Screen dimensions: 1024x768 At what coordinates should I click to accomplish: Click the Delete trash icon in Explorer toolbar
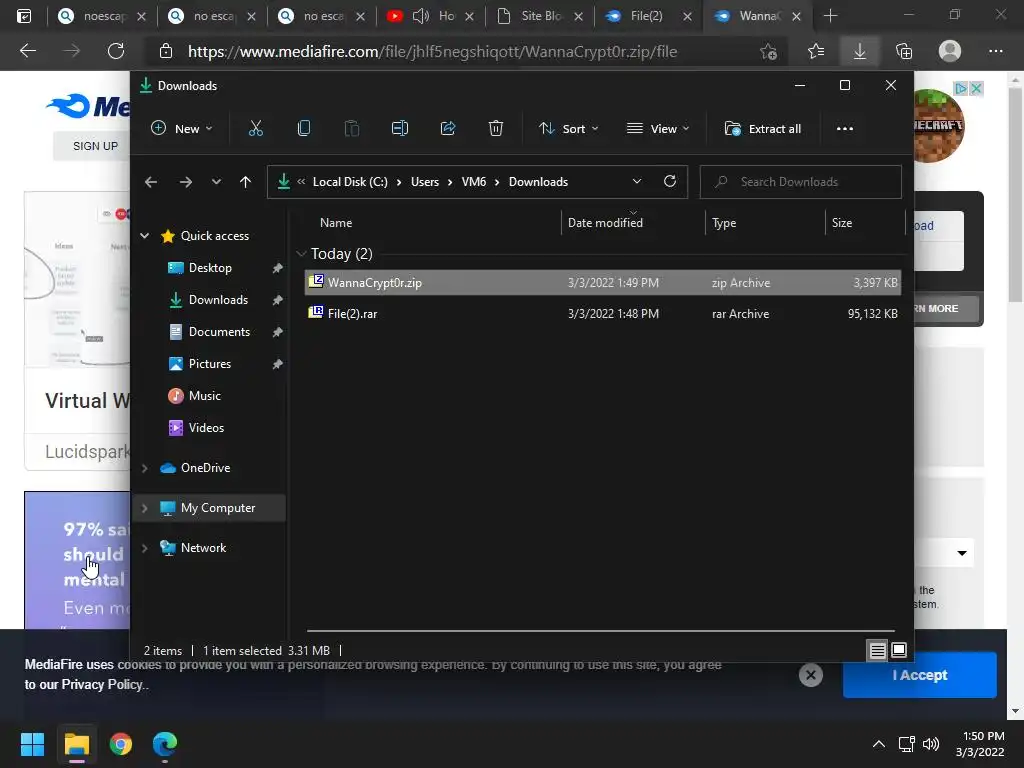point(496,129)
